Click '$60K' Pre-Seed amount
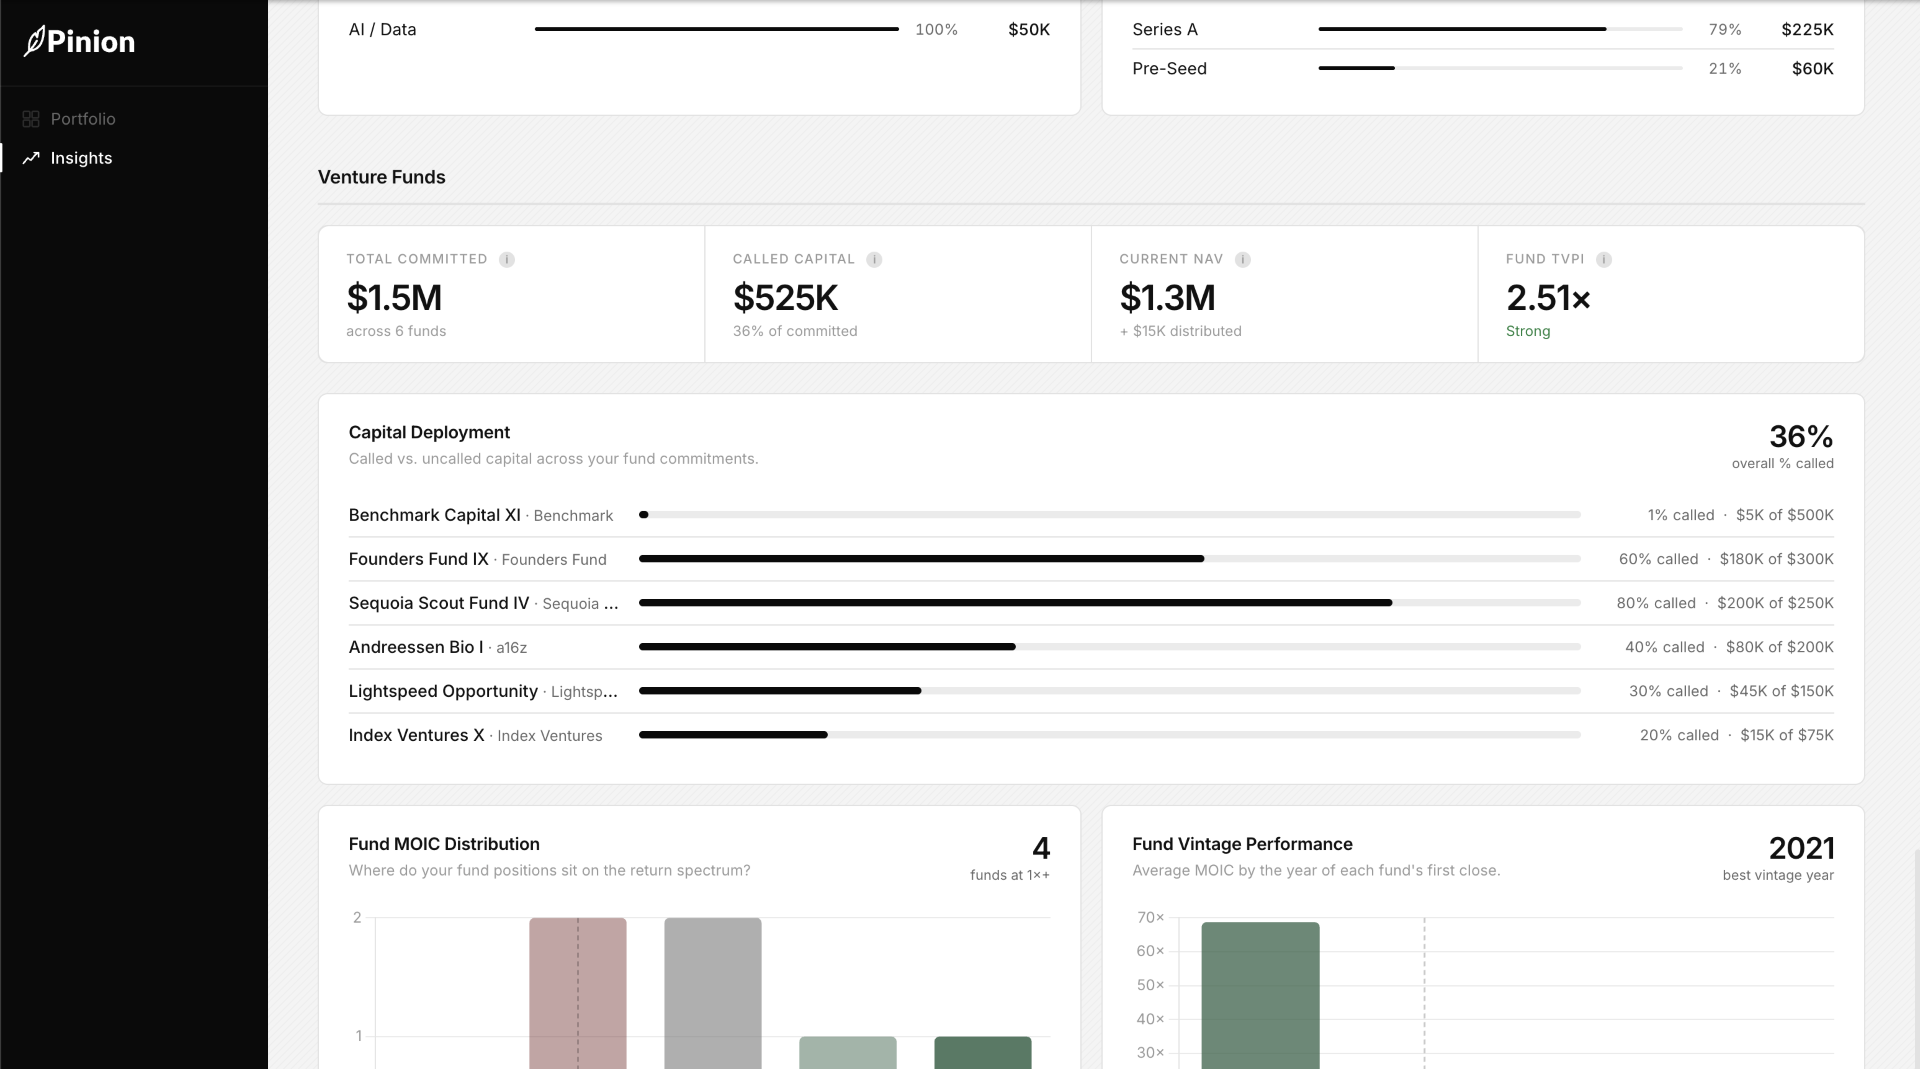 point(1813,68)
